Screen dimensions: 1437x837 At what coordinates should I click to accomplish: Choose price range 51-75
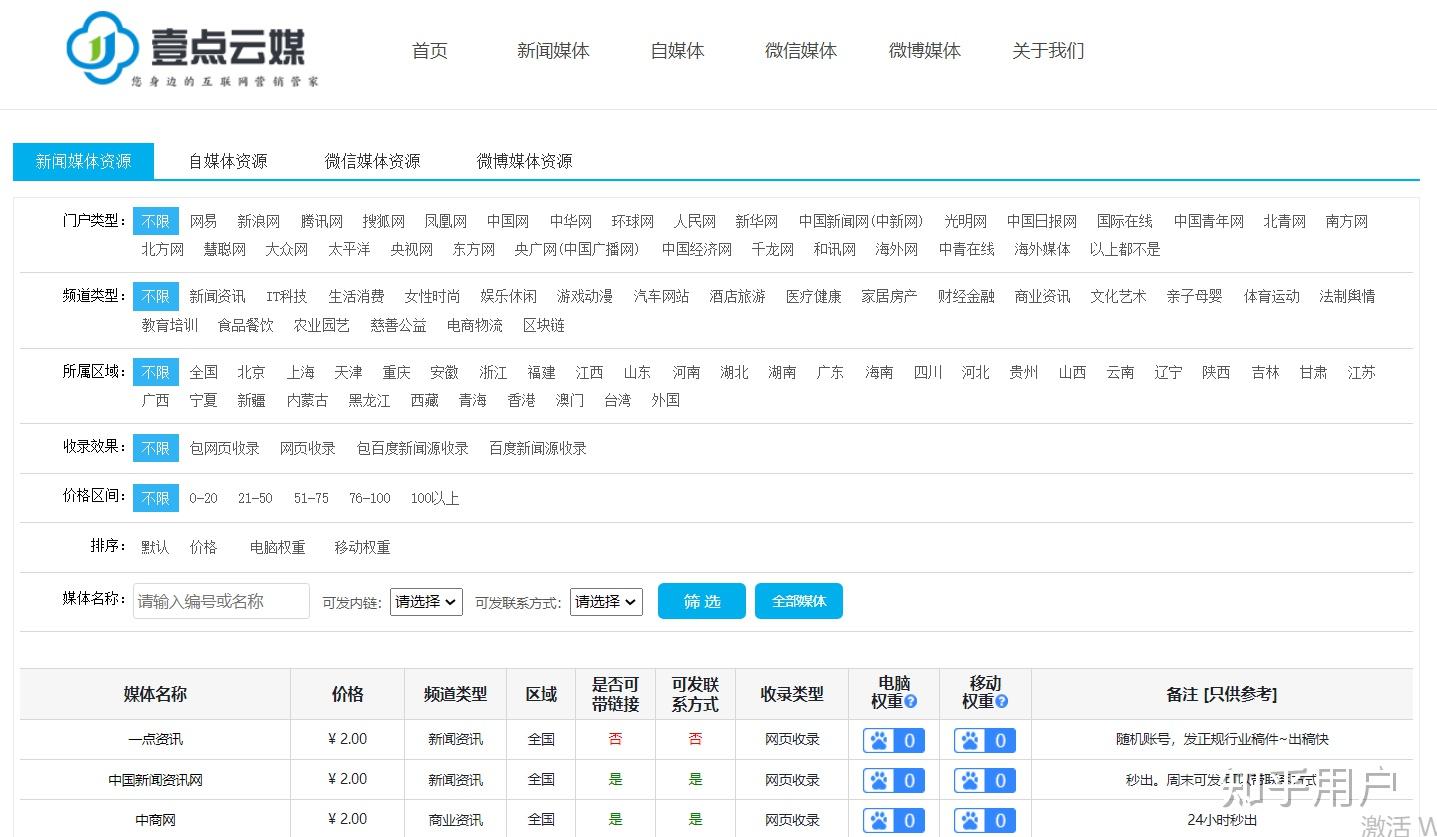[x=311, y=498]
